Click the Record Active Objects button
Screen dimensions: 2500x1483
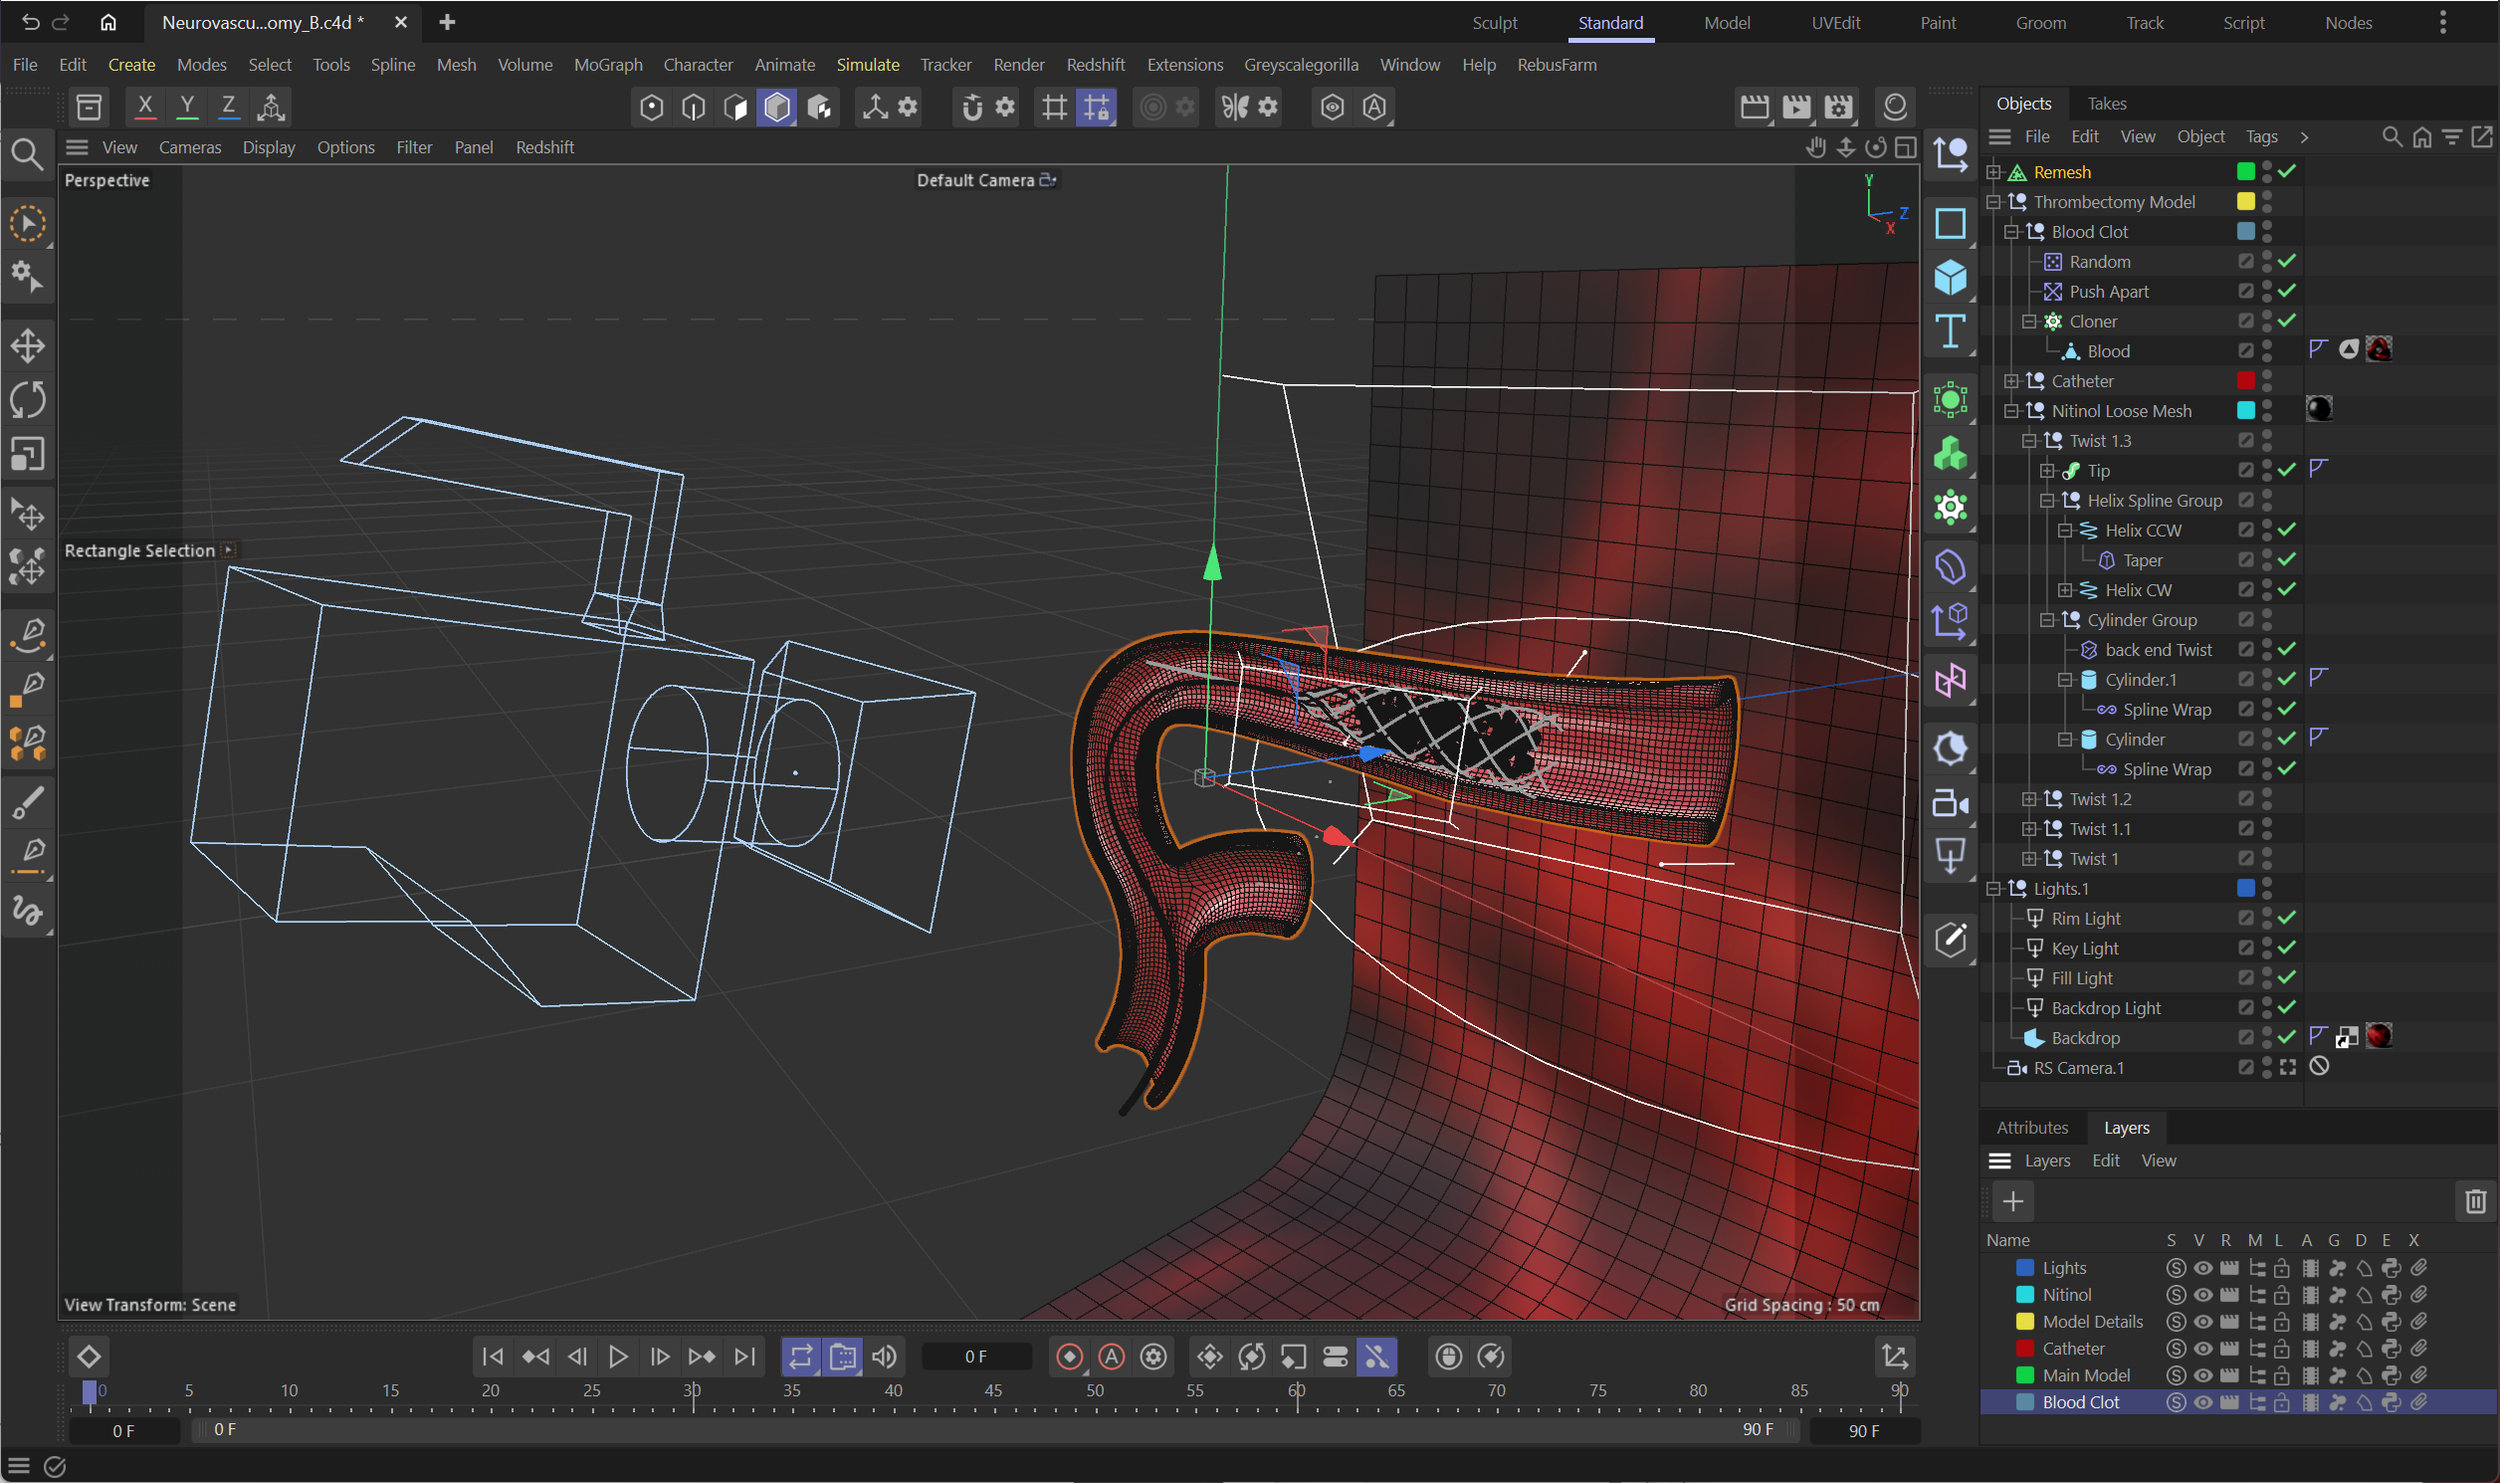point(1070,1357)
